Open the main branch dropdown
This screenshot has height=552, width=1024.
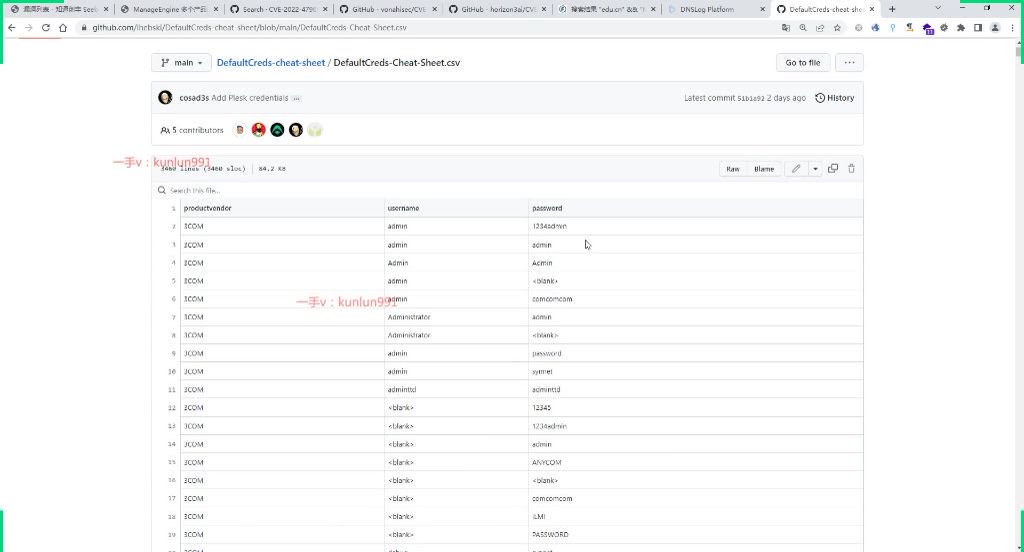[182, 63]
